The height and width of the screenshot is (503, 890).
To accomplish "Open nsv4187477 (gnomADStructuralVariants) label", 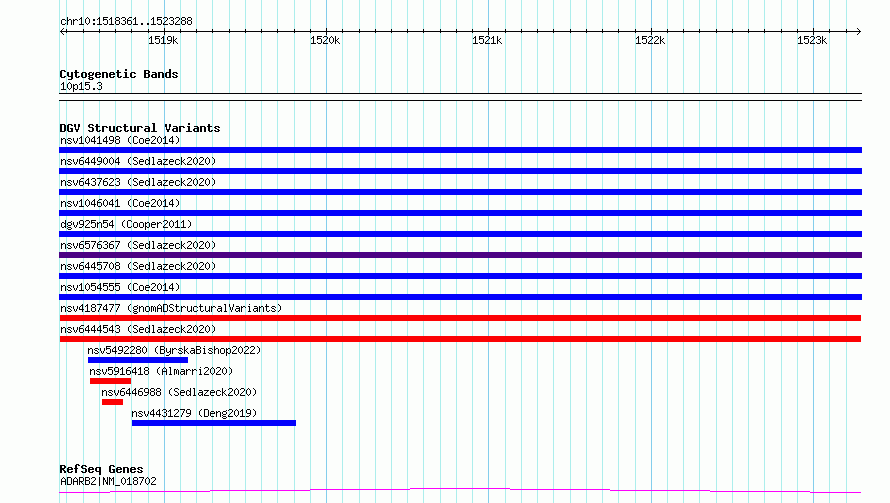I will click(x=171, y=308).
